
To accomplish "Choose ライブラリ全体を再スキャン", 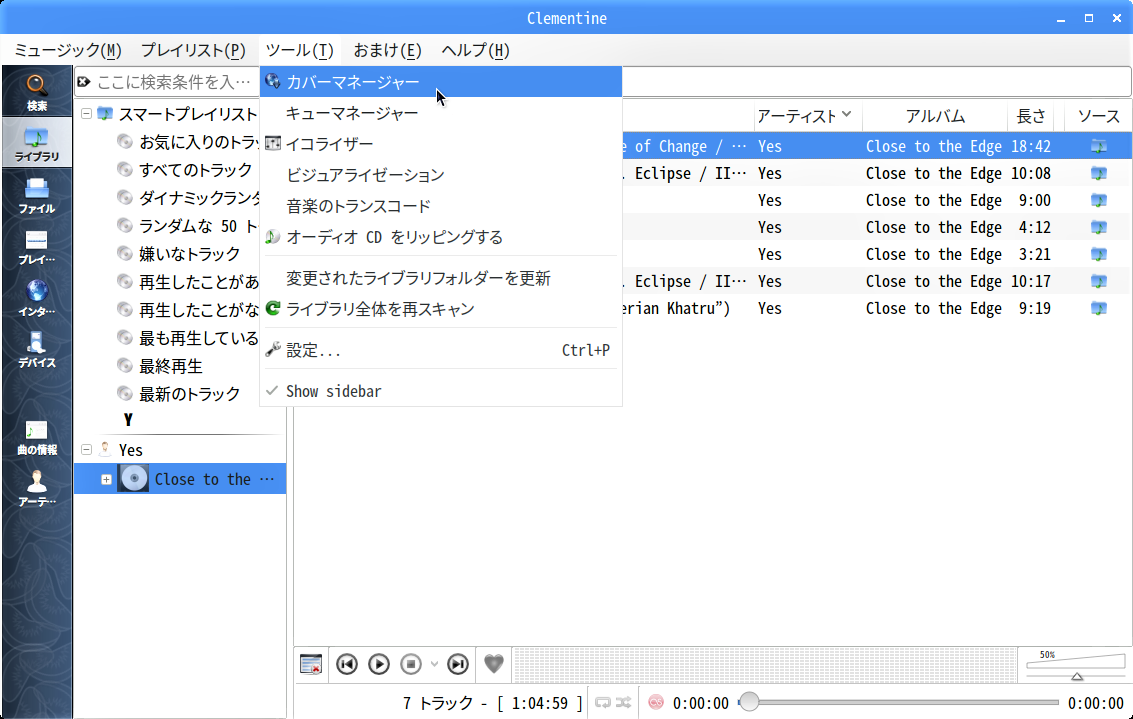I will 441,309.
